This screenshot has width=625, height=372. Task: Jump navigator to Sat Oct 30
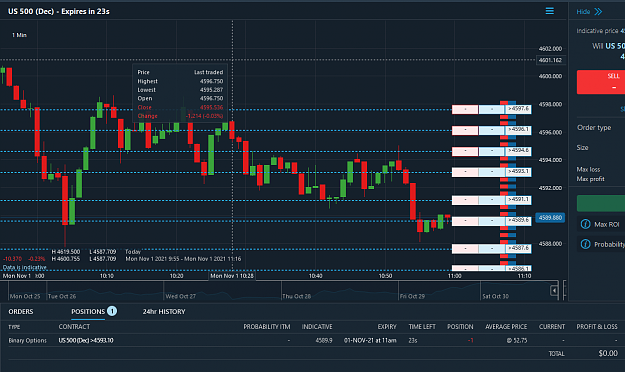(495, 296)
